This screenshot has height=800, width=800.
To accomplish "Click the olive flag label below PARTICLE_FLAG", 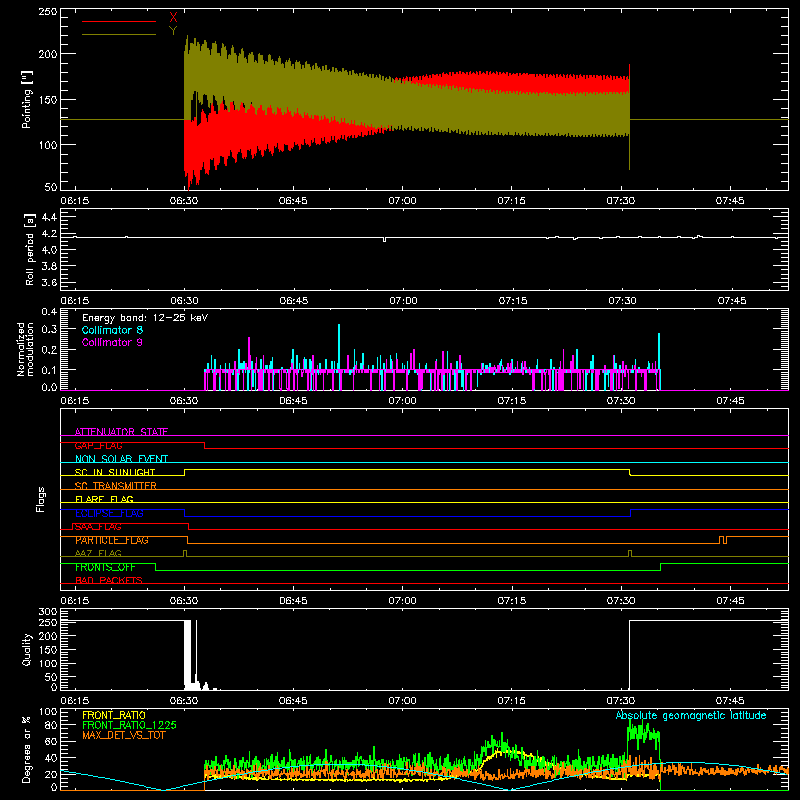I will pyautogui.click(x=98, y=553).
